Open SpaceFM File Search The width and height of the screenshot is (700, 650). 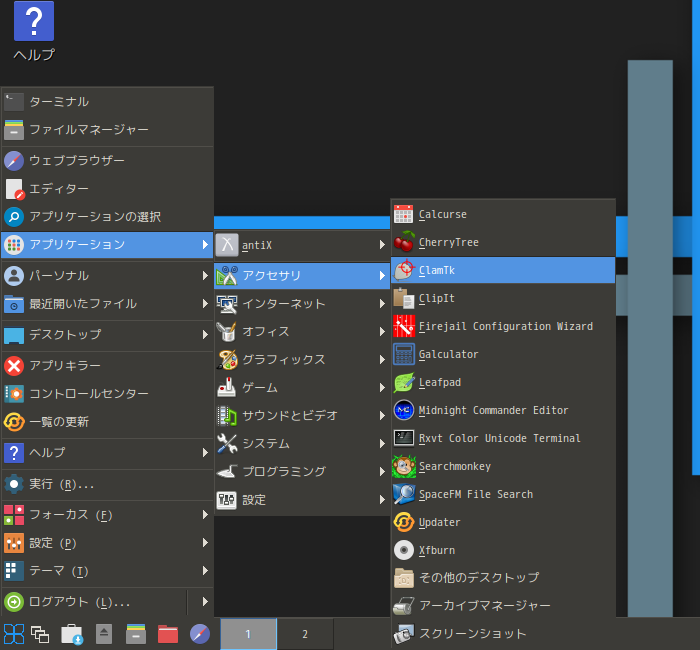503,494
